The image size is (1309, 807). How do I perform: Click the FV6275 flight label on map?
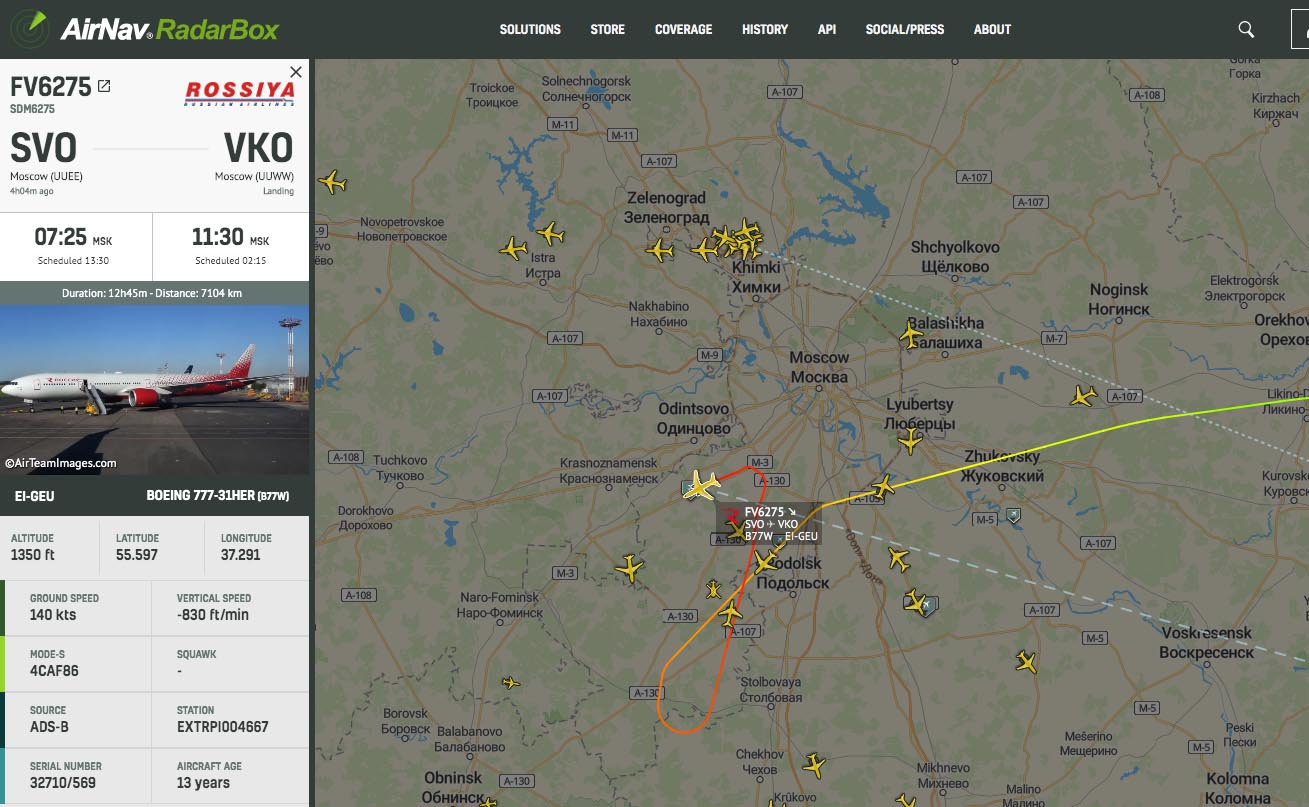tap(780, 524)
